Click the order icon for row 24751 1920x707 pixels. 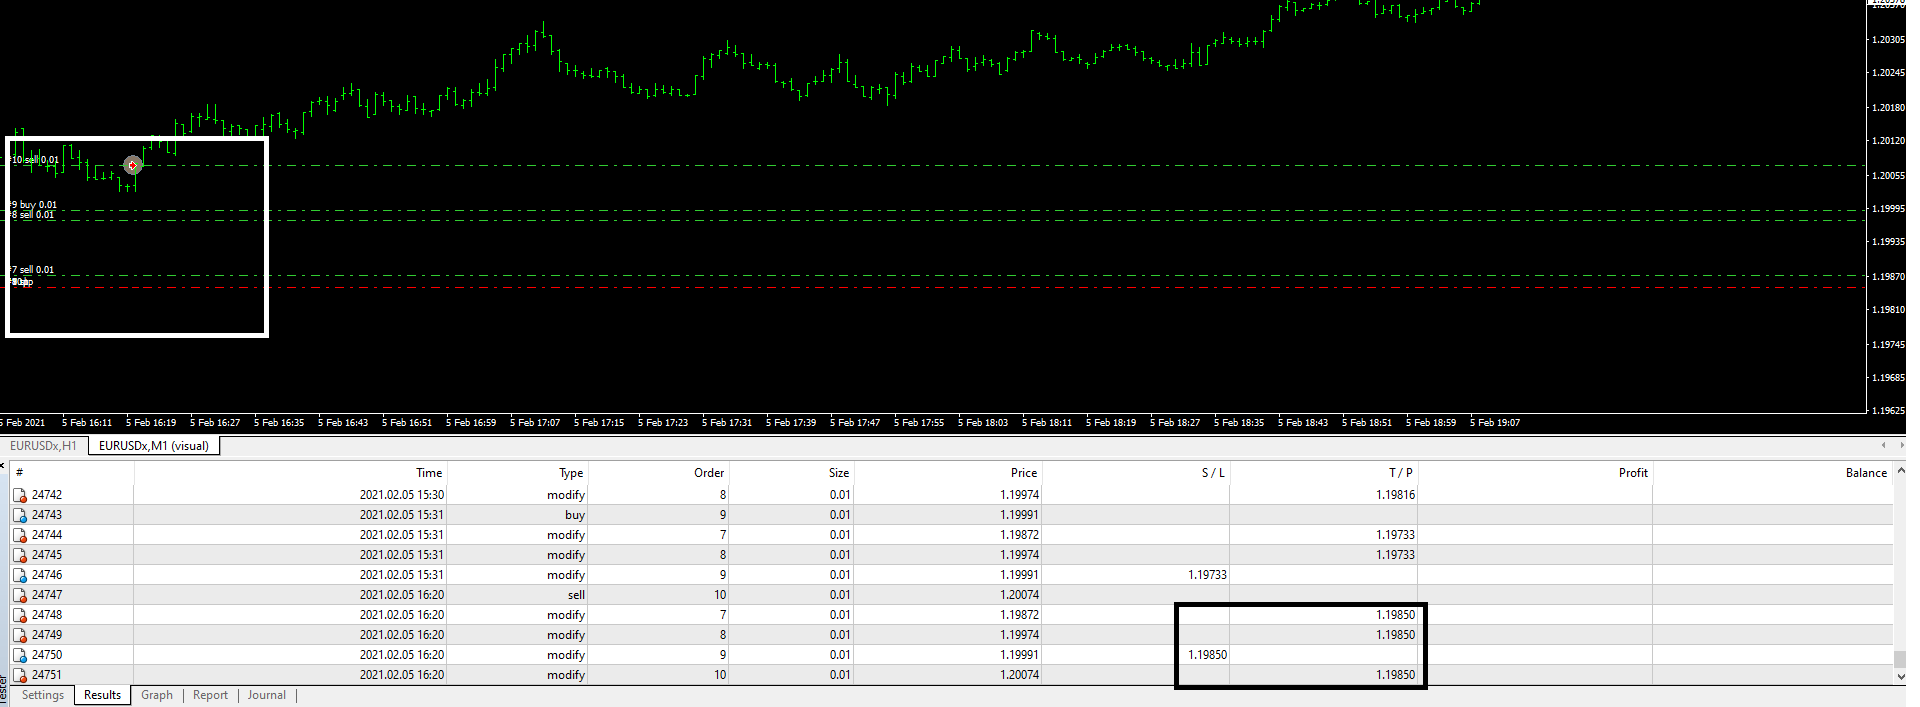point(19,675)
